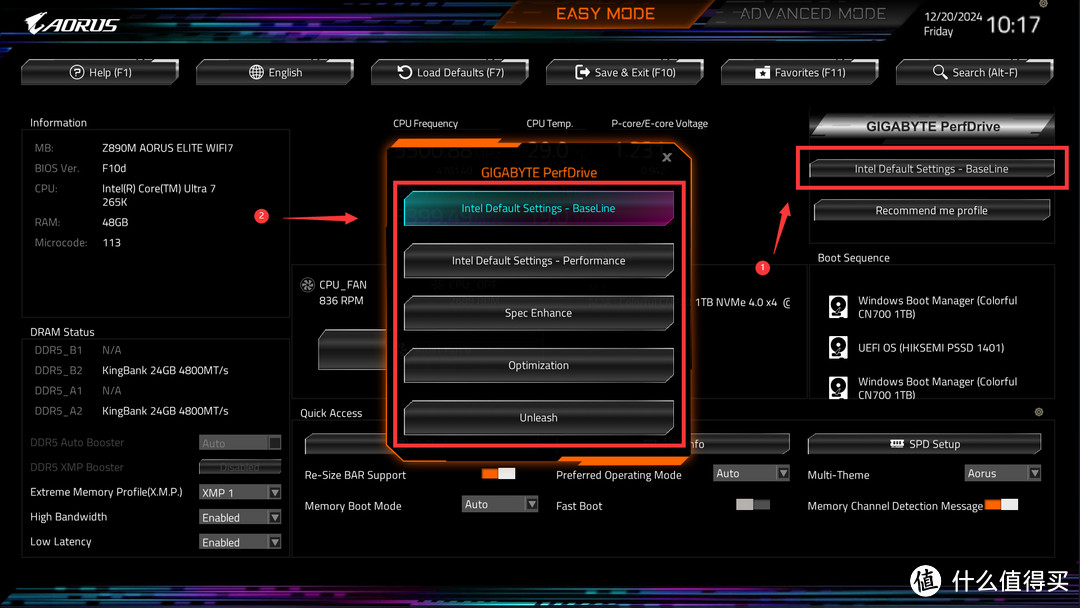
Task: Open Search (Alt-F)
Action: click(975, 72)
